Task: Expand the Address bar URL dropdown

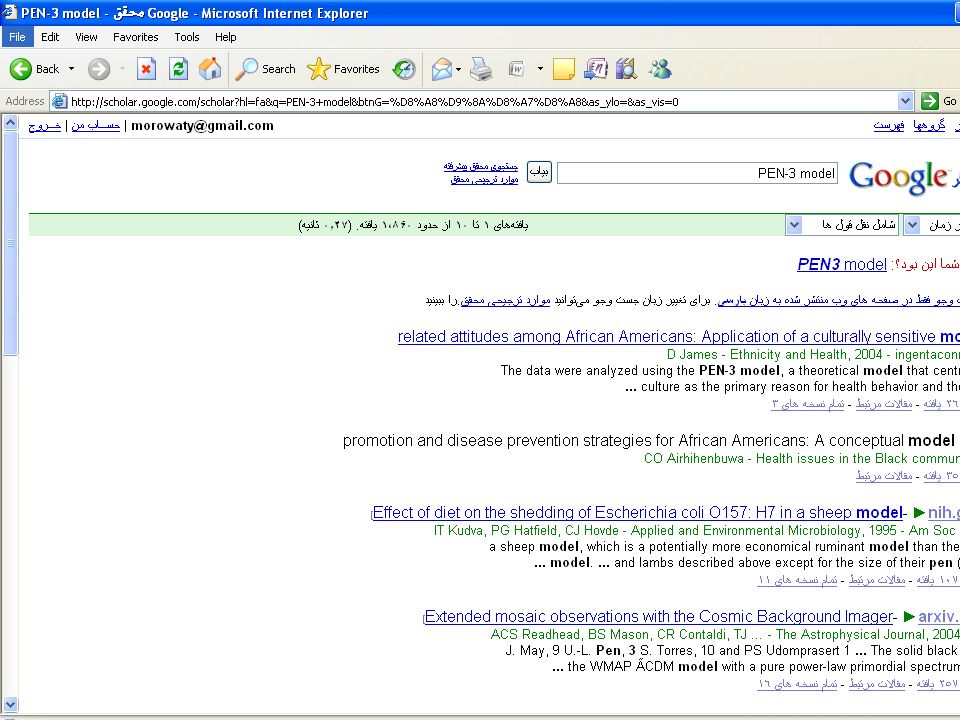Action: point(906,101)
